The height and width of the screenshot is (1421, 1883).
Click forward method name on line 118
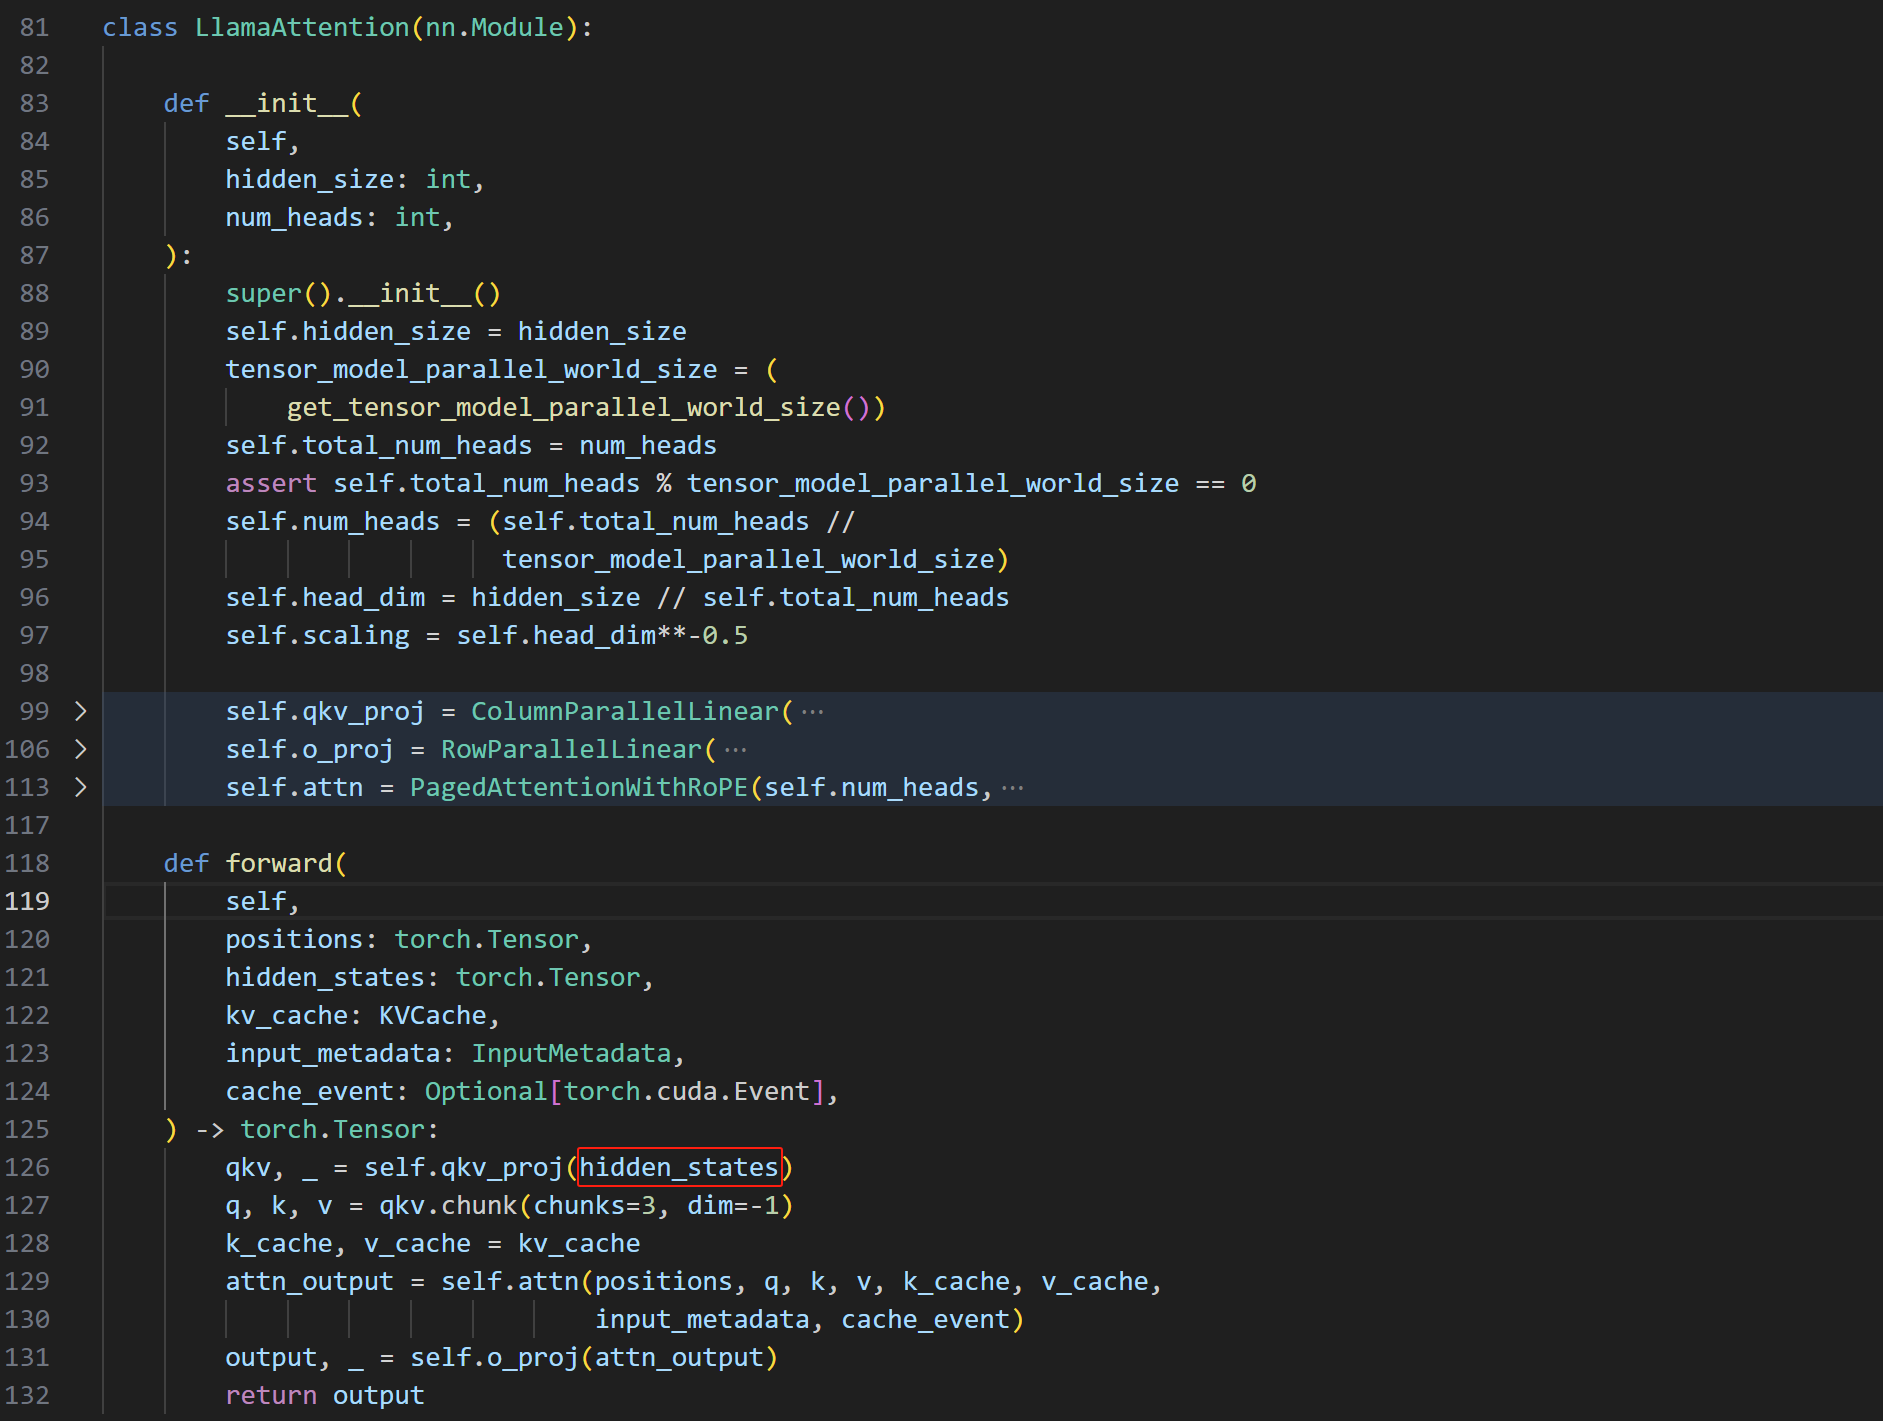[279, 863]
